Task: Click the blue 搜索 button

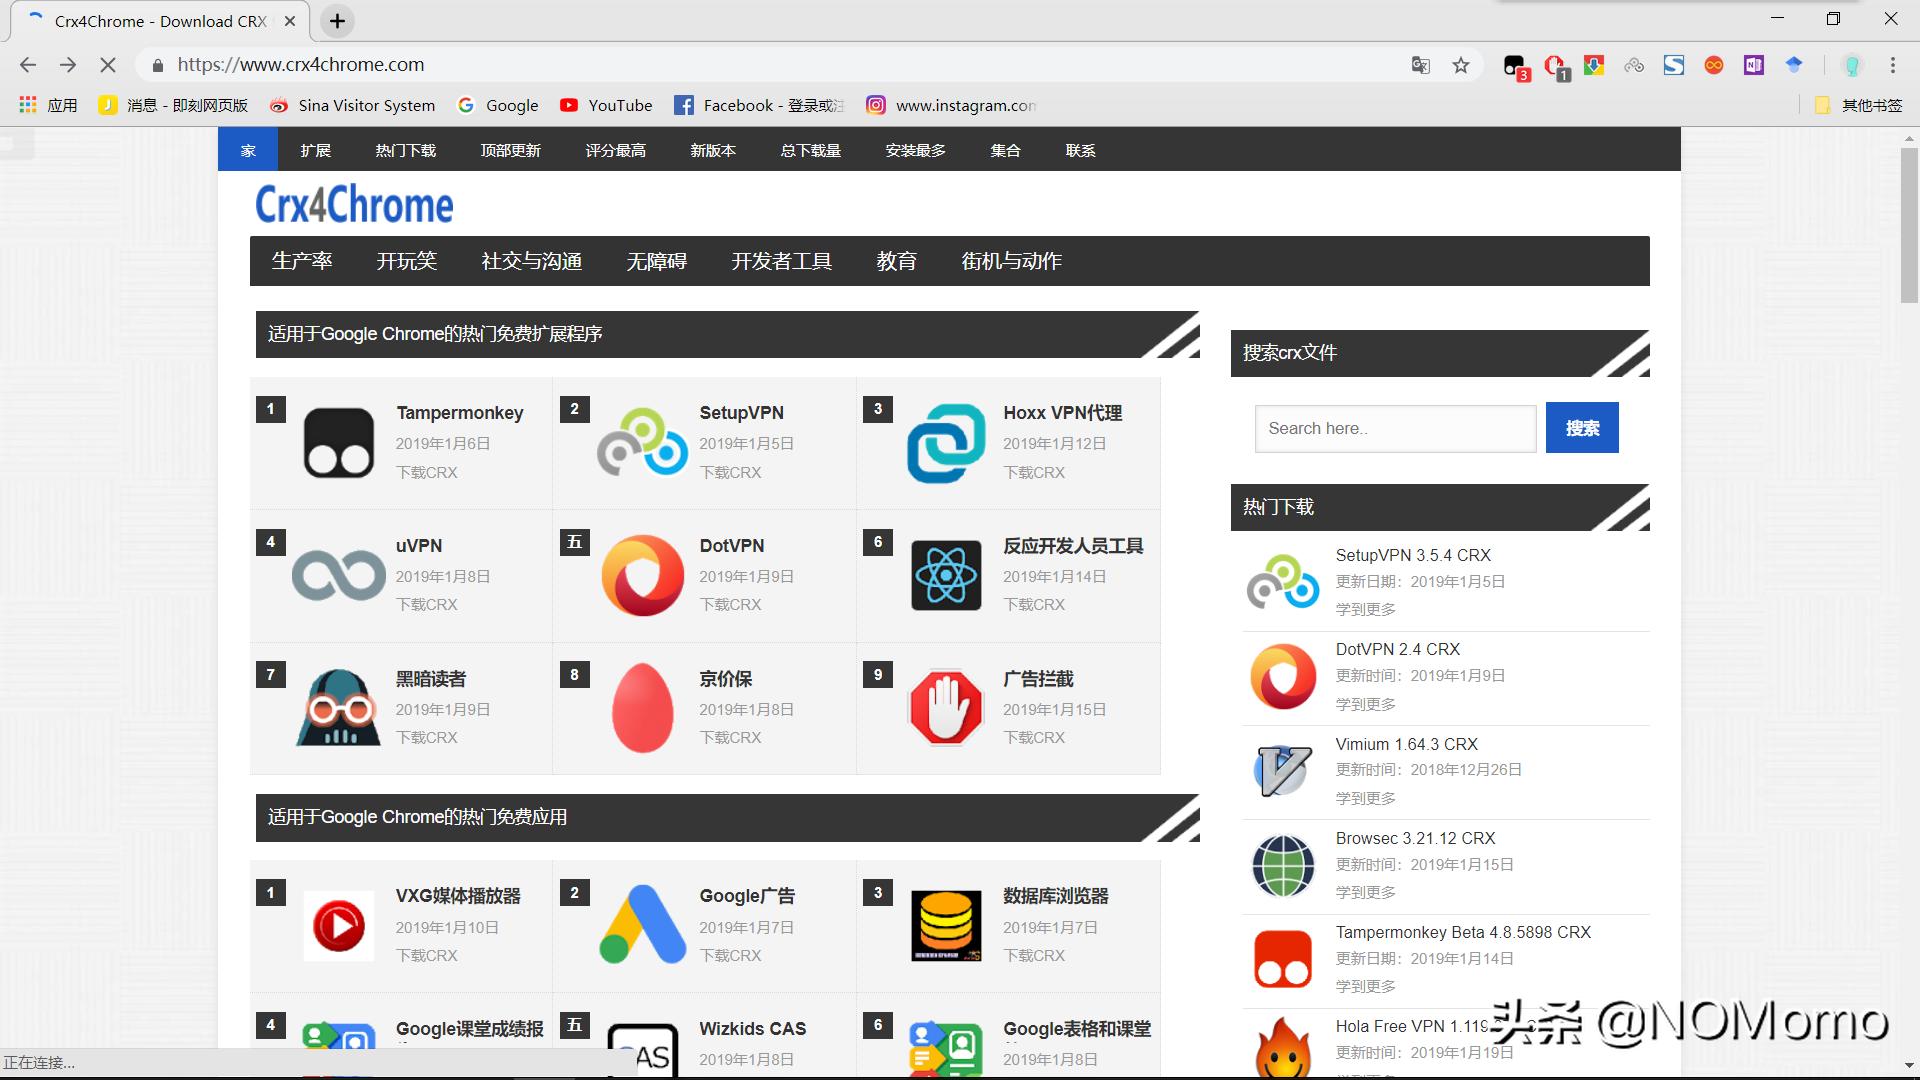Action: pyautogui.click(x=1582, y=428)
